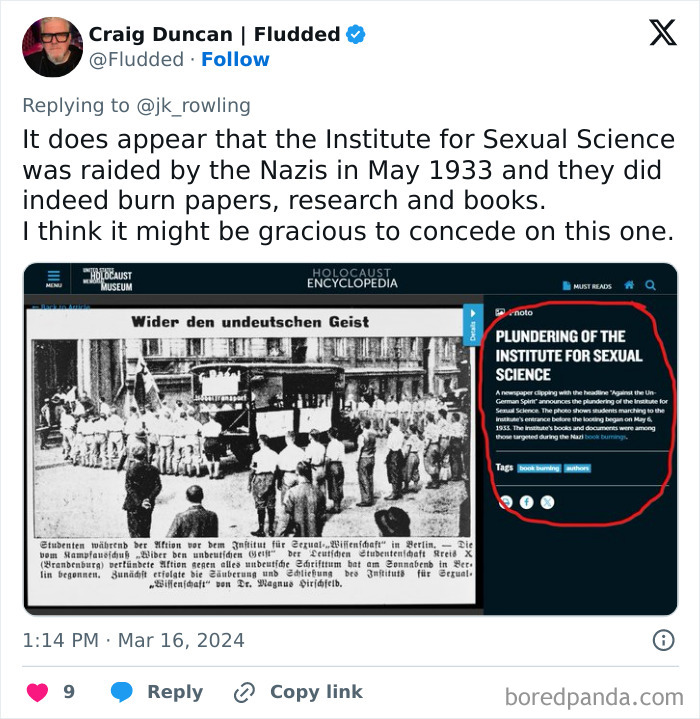Click the Holocaust Museum logo
The height and width of the screenshot is (719, 700).
[107, 279]
